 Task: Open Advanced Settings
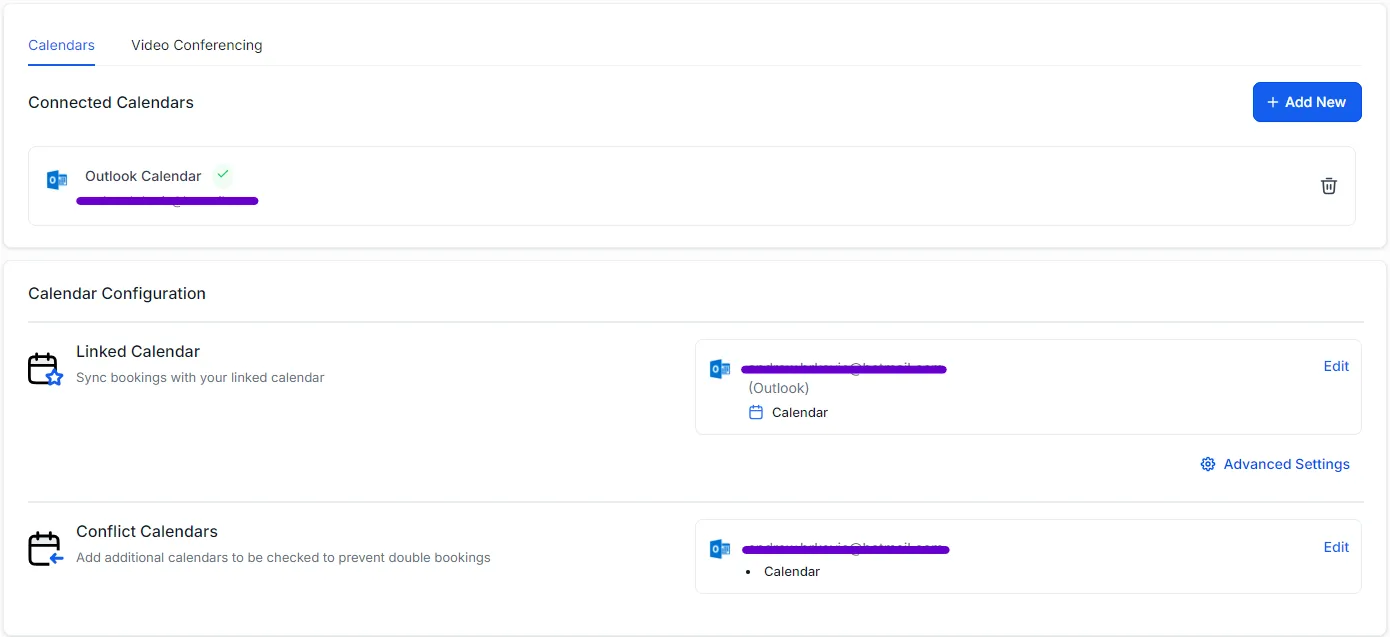[1286, 464]
